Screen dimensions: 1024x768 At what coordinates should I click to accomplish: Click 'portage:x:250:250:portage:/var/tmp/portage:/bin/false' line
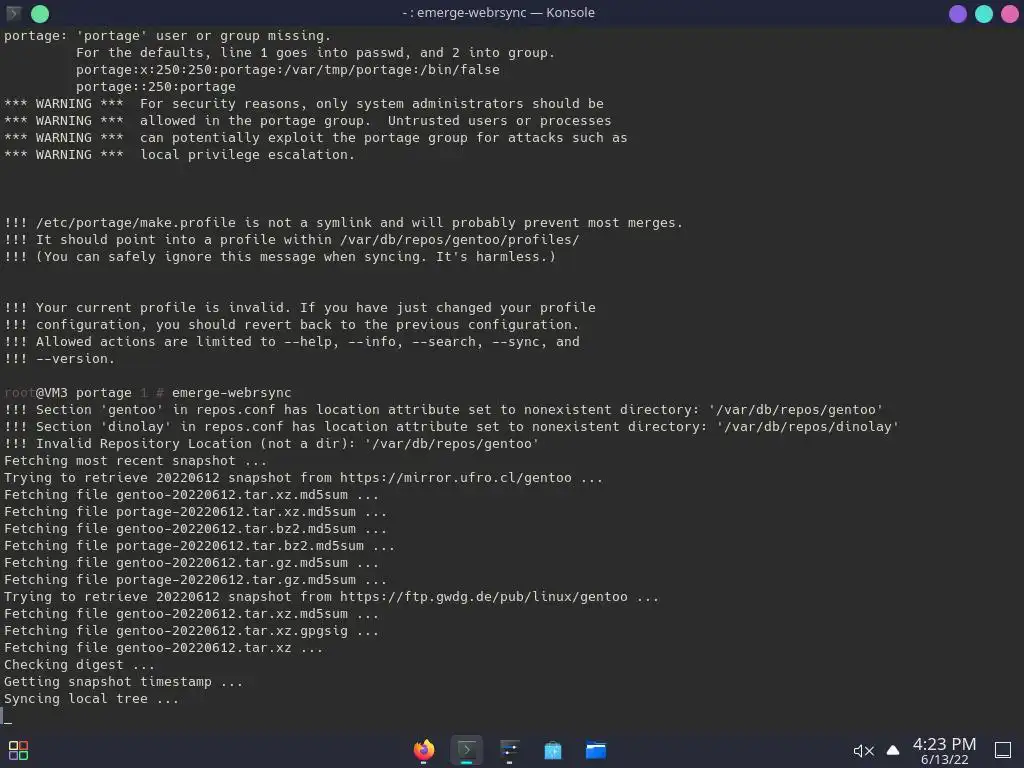(287, 69)
